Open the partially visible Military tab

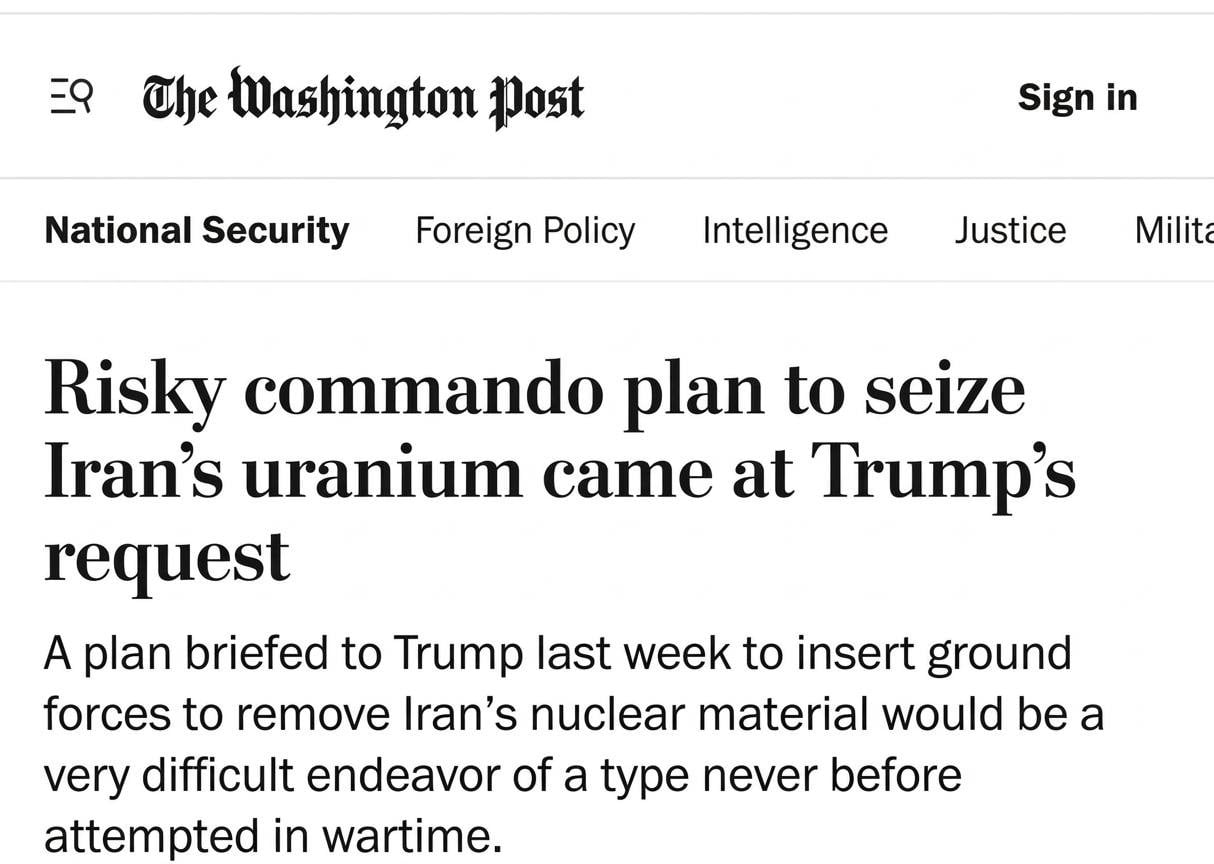[1174, 231]
